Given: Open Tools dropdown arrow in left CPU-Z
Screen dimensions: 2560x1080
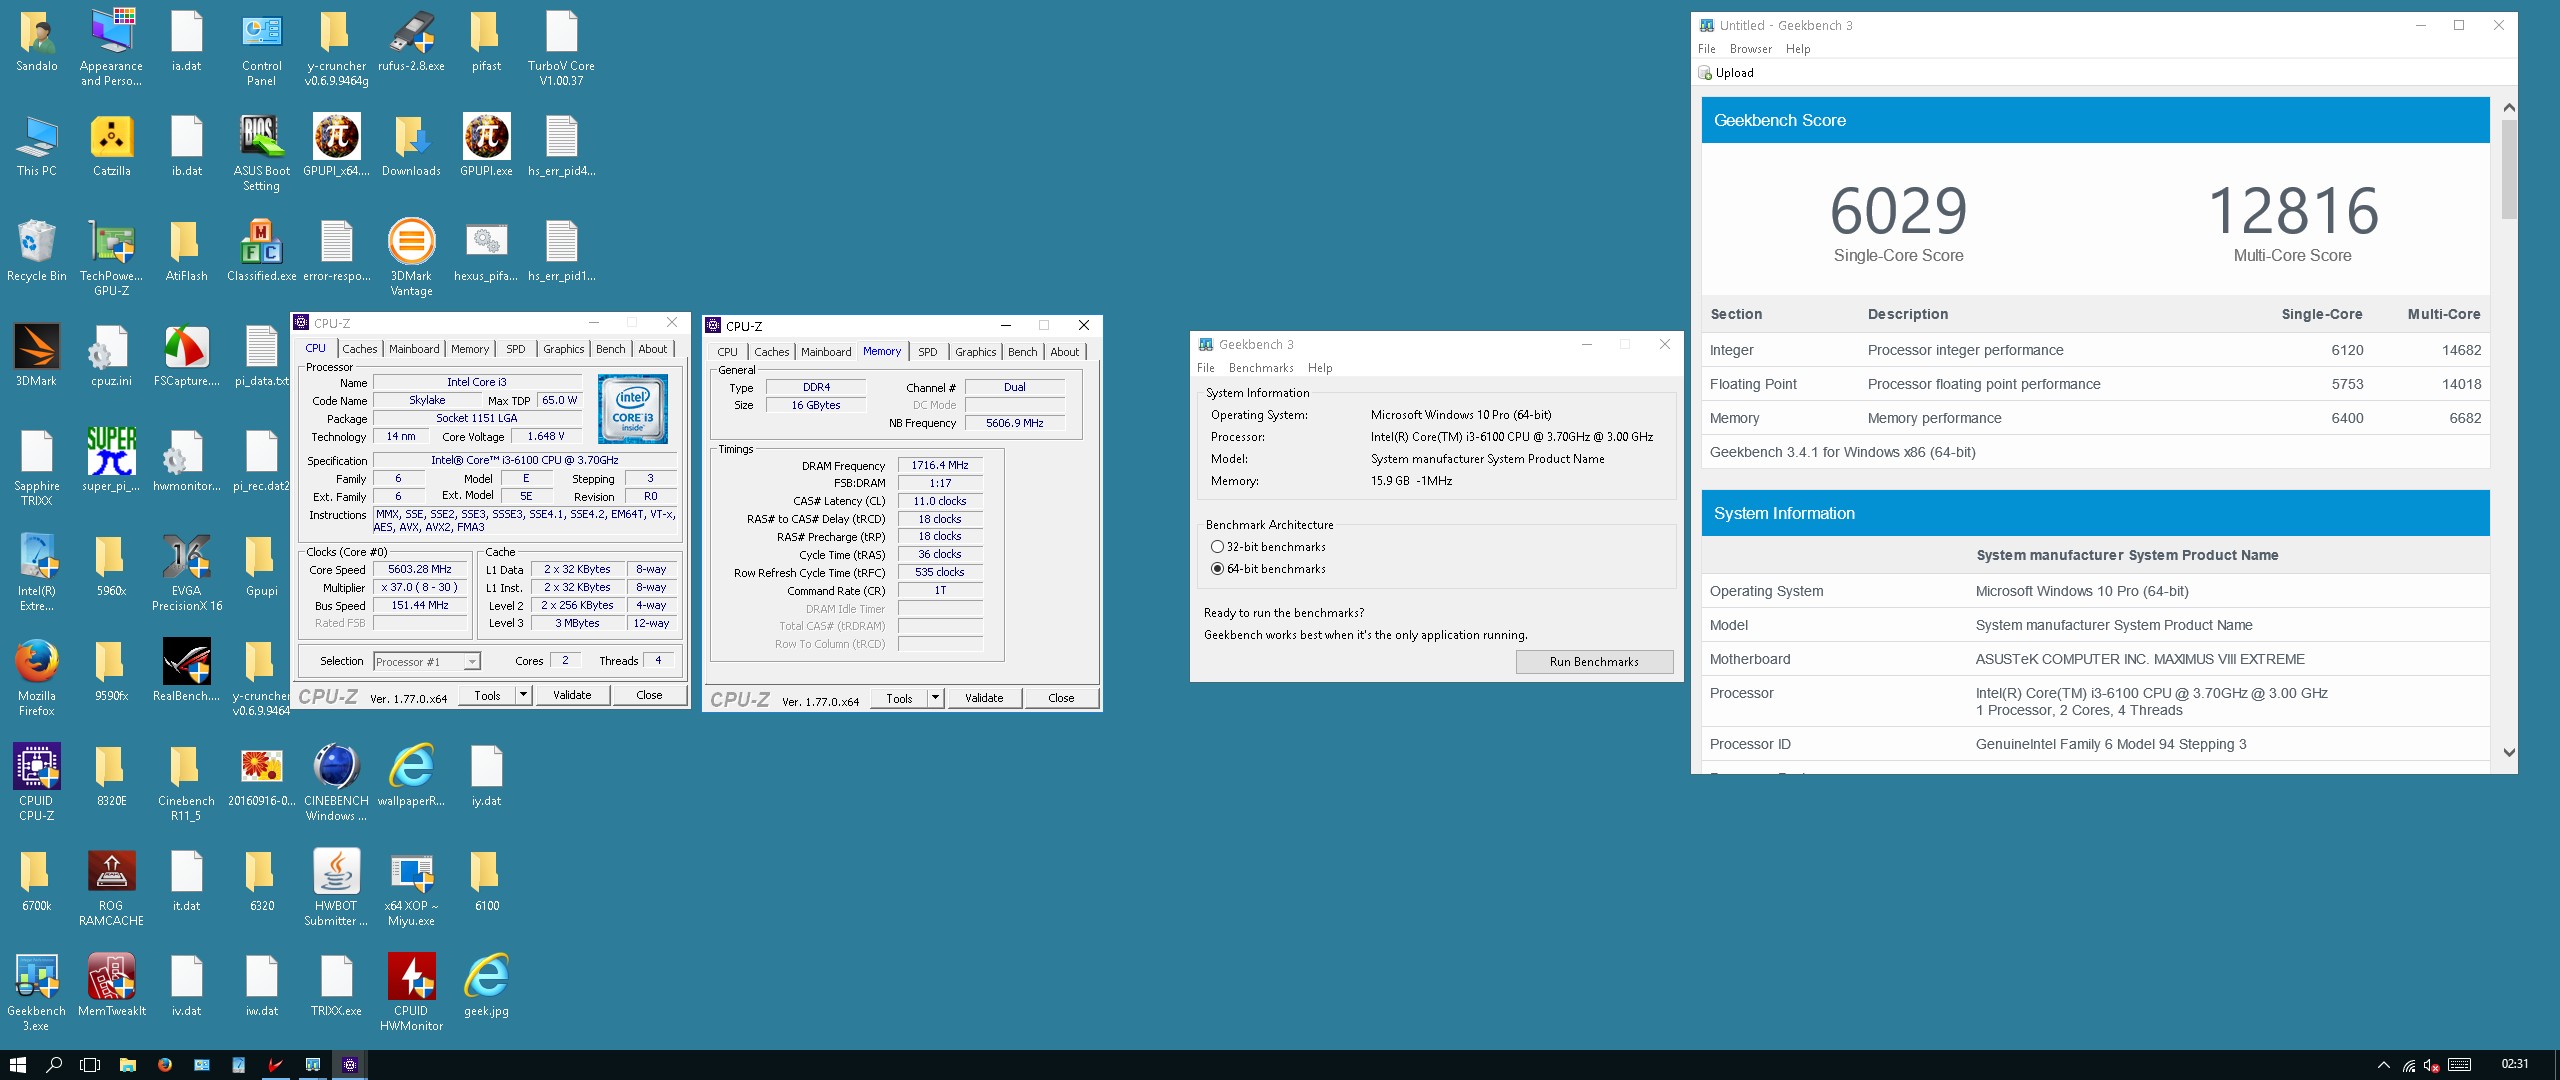Looking at the screenshot, I should [523, 695].
